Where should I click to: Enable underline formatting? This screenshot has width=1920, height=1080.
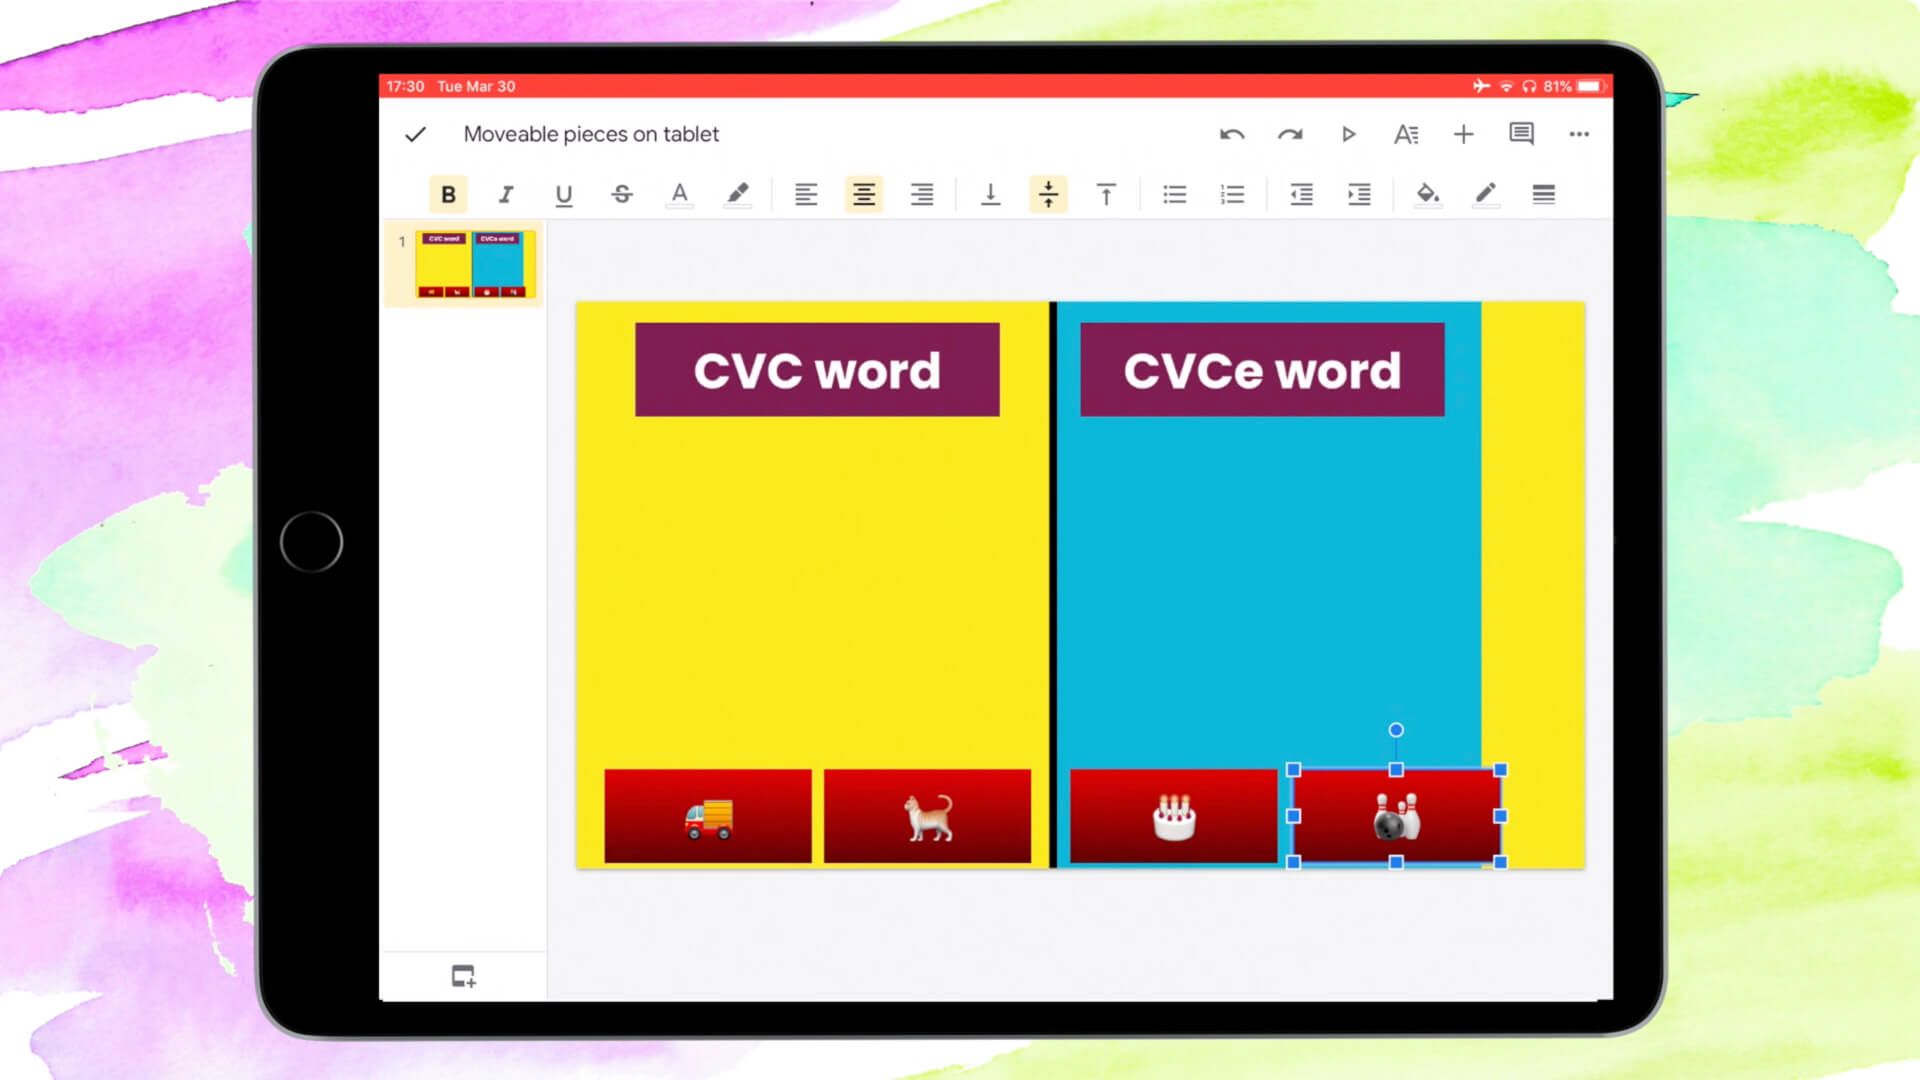[564, 194]
